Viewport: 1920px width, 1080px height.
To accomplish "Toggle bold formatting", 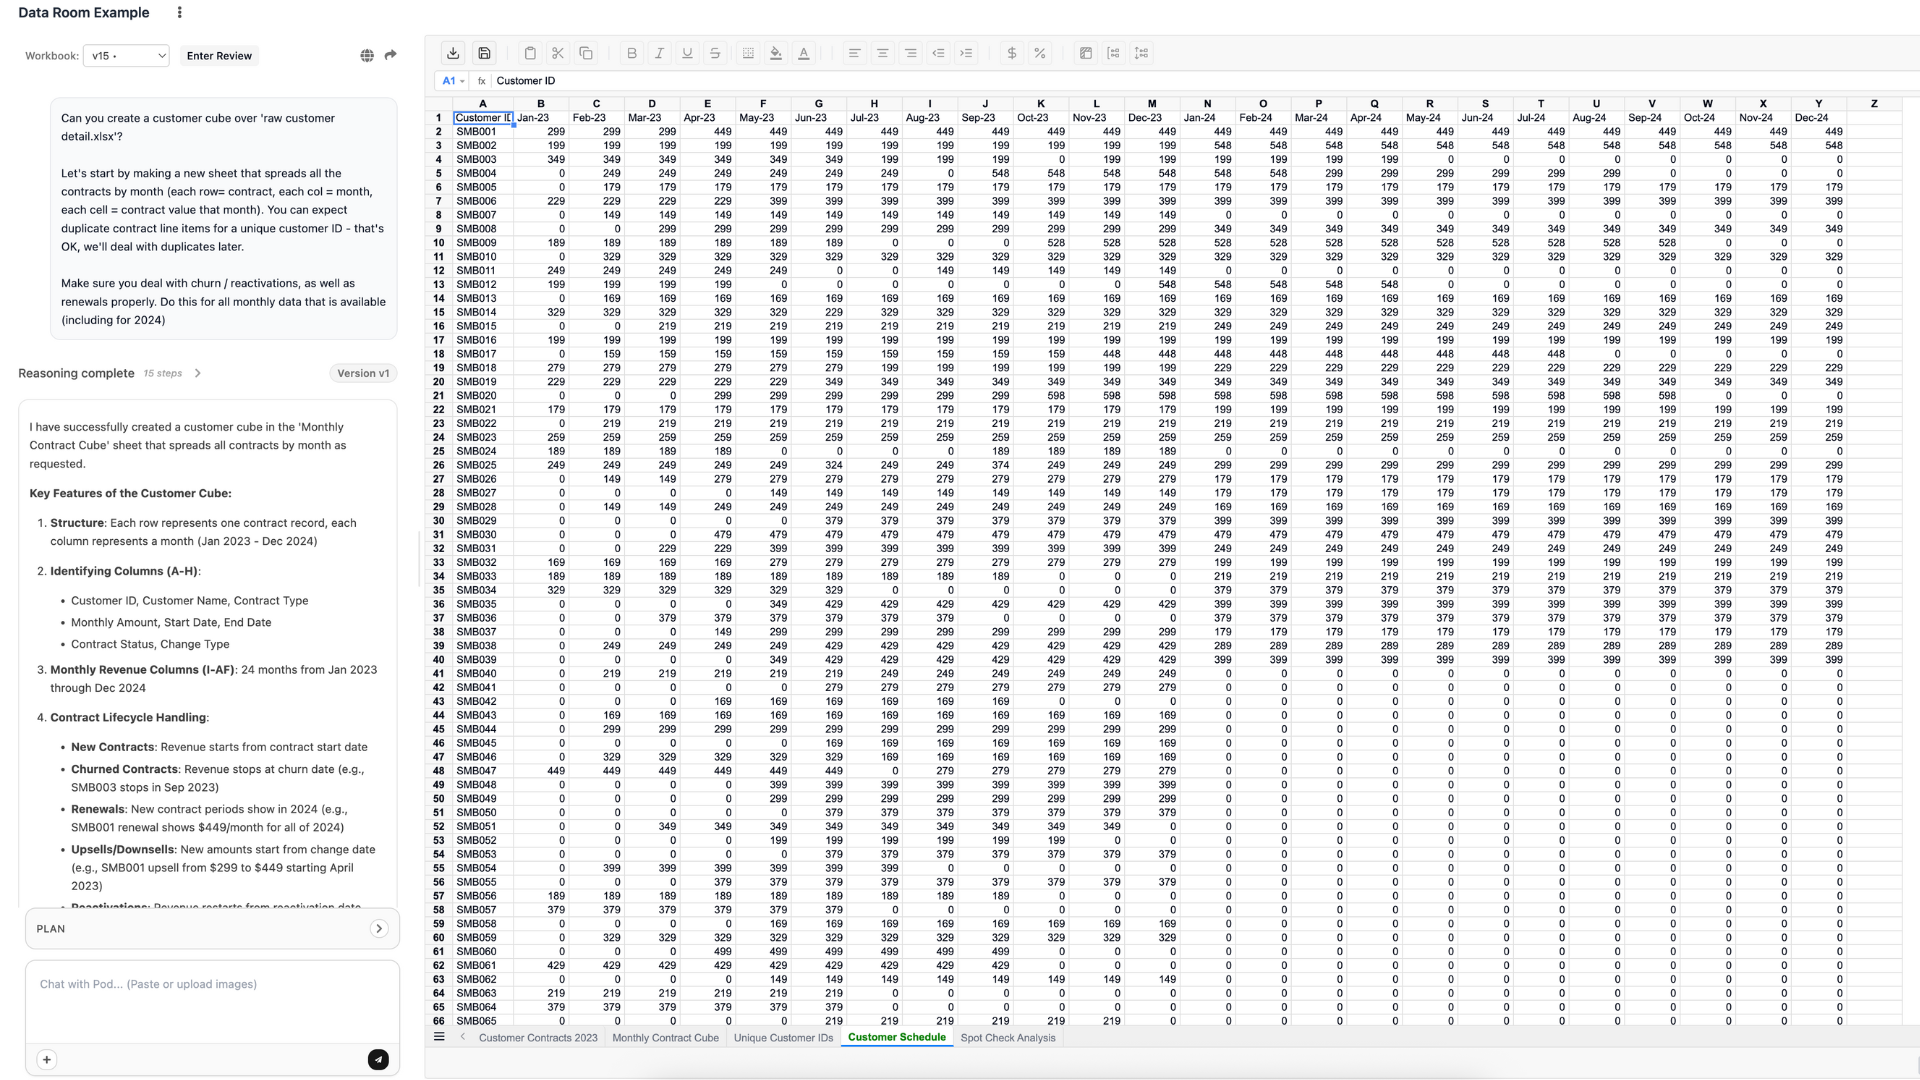I will tap(631, 54).
